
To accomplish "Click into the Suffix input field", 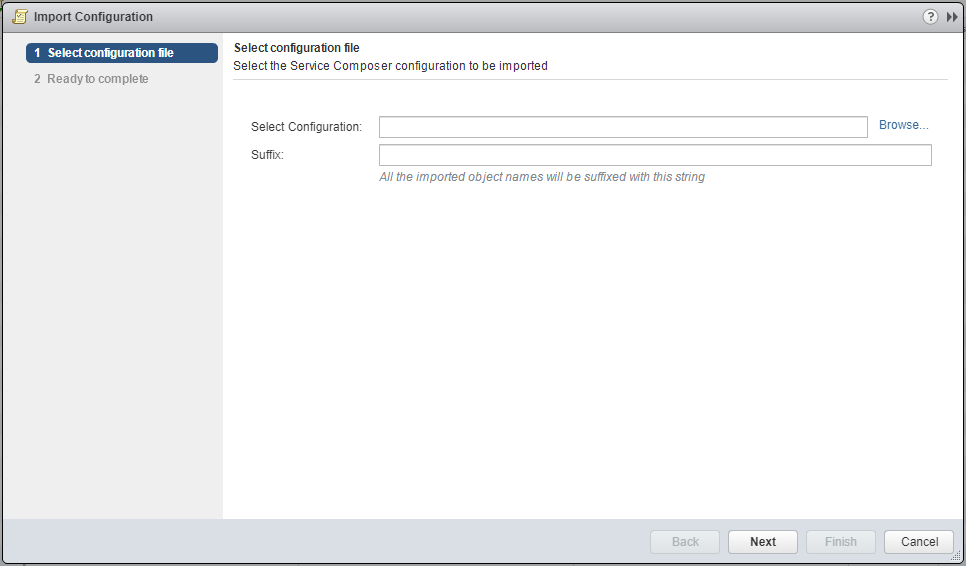I will click(x=654, y=155).
